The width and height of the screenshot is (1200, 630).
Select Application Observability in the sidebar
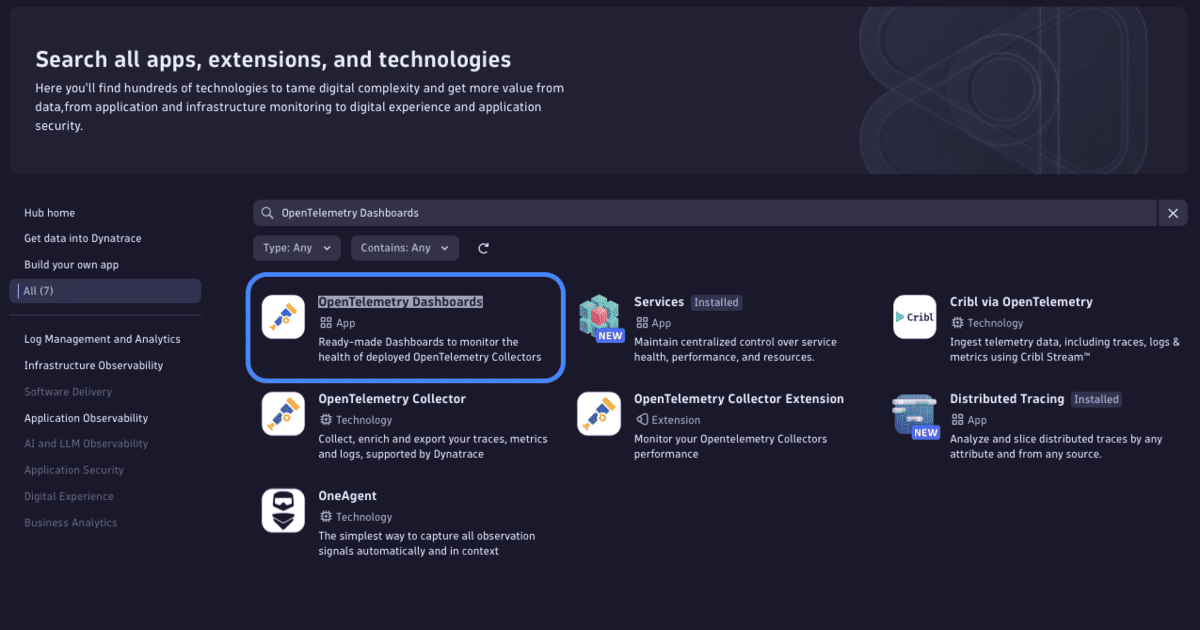pos(87,417)
